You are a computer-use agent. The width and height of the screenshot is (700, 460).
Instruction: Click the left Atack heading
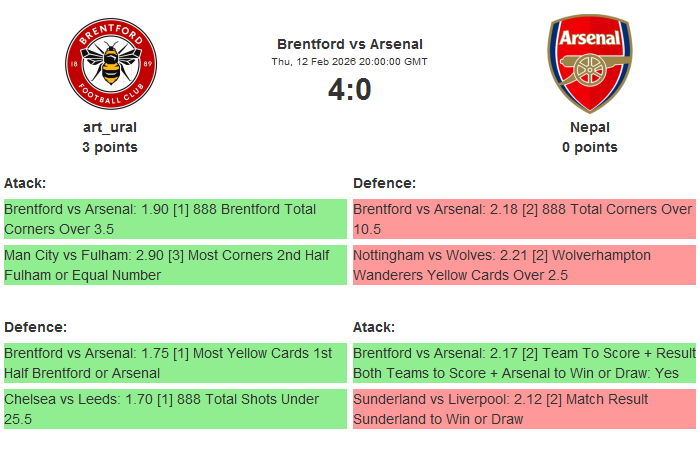point(25,183)
